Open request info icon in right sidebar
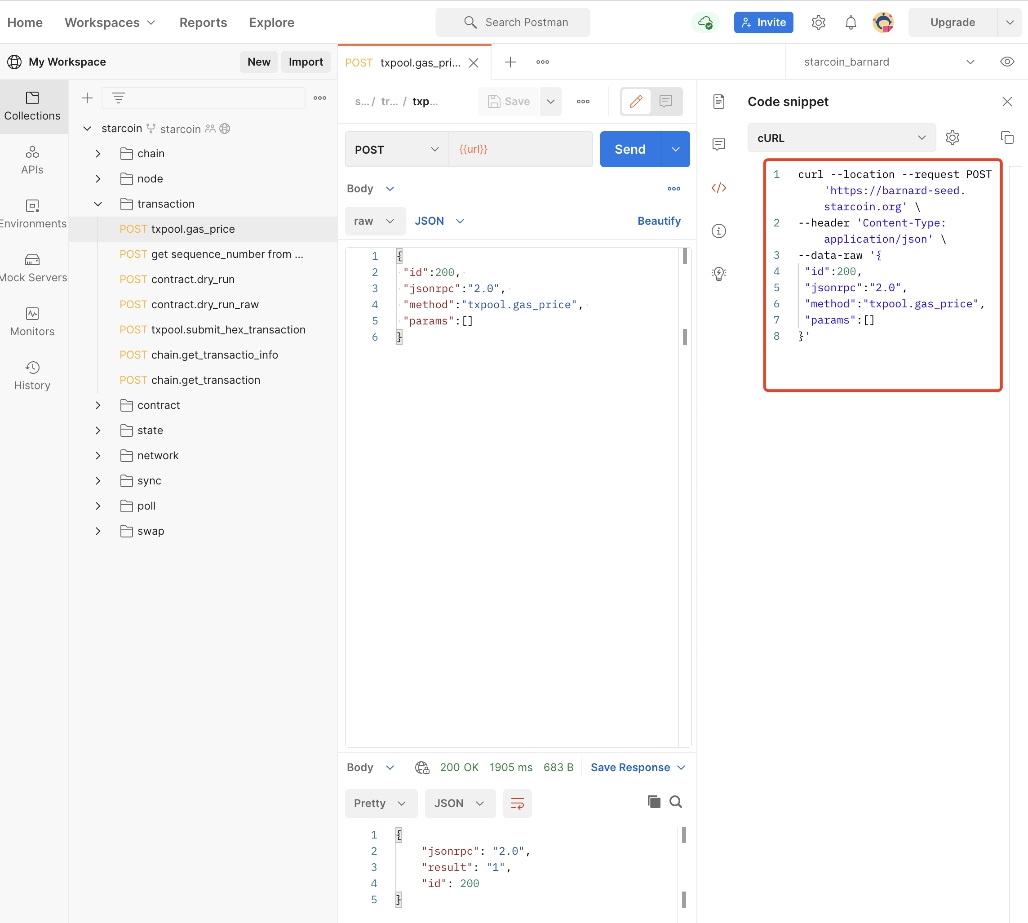The width and height of the screenshot is (1028, 923). click(719, 231)
